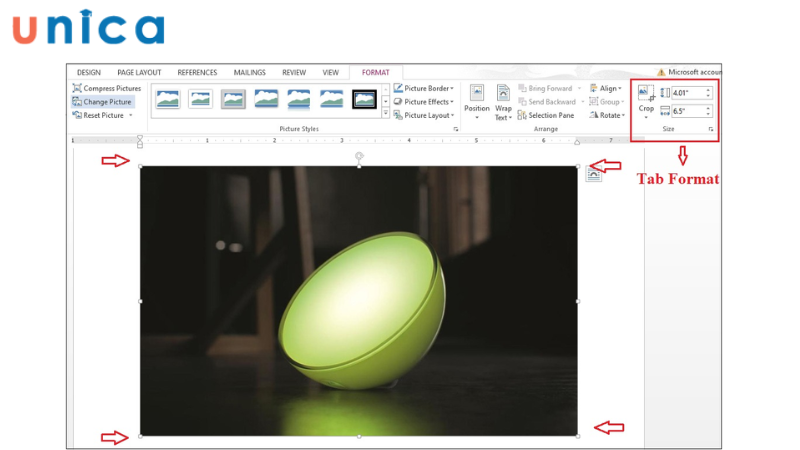800x450 pixels.
Task: Open the Picture Border dropdown
Action: (427, 88)
